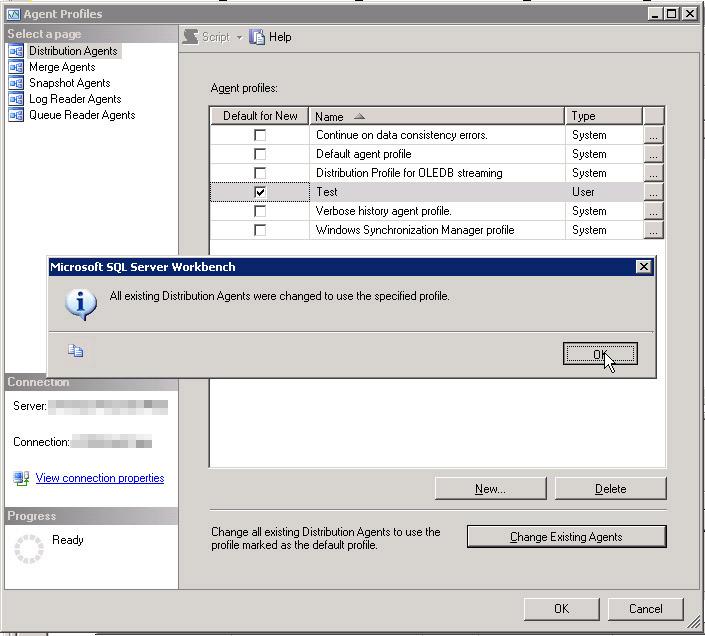The image size is (705, 636).
Task: Maximize the Agent Profiles window
Action: (x=672, y=14)
